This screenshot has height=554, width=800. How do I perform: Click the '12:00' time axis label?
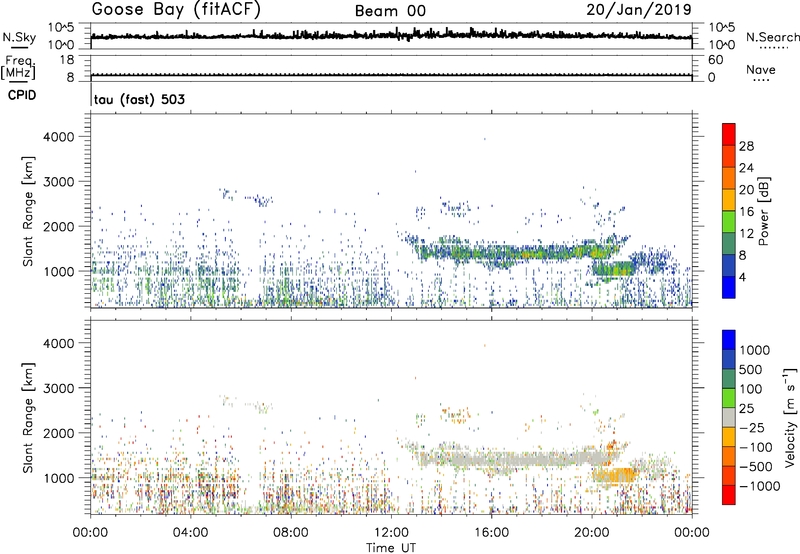pos(391,533)
